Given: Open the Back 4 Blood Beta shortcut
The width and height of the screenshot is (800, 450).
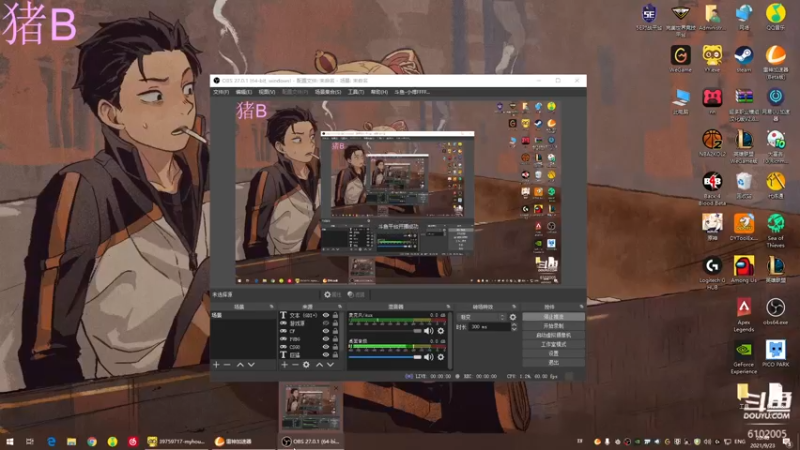Looking at the screenshot, I should coord(712,189).
